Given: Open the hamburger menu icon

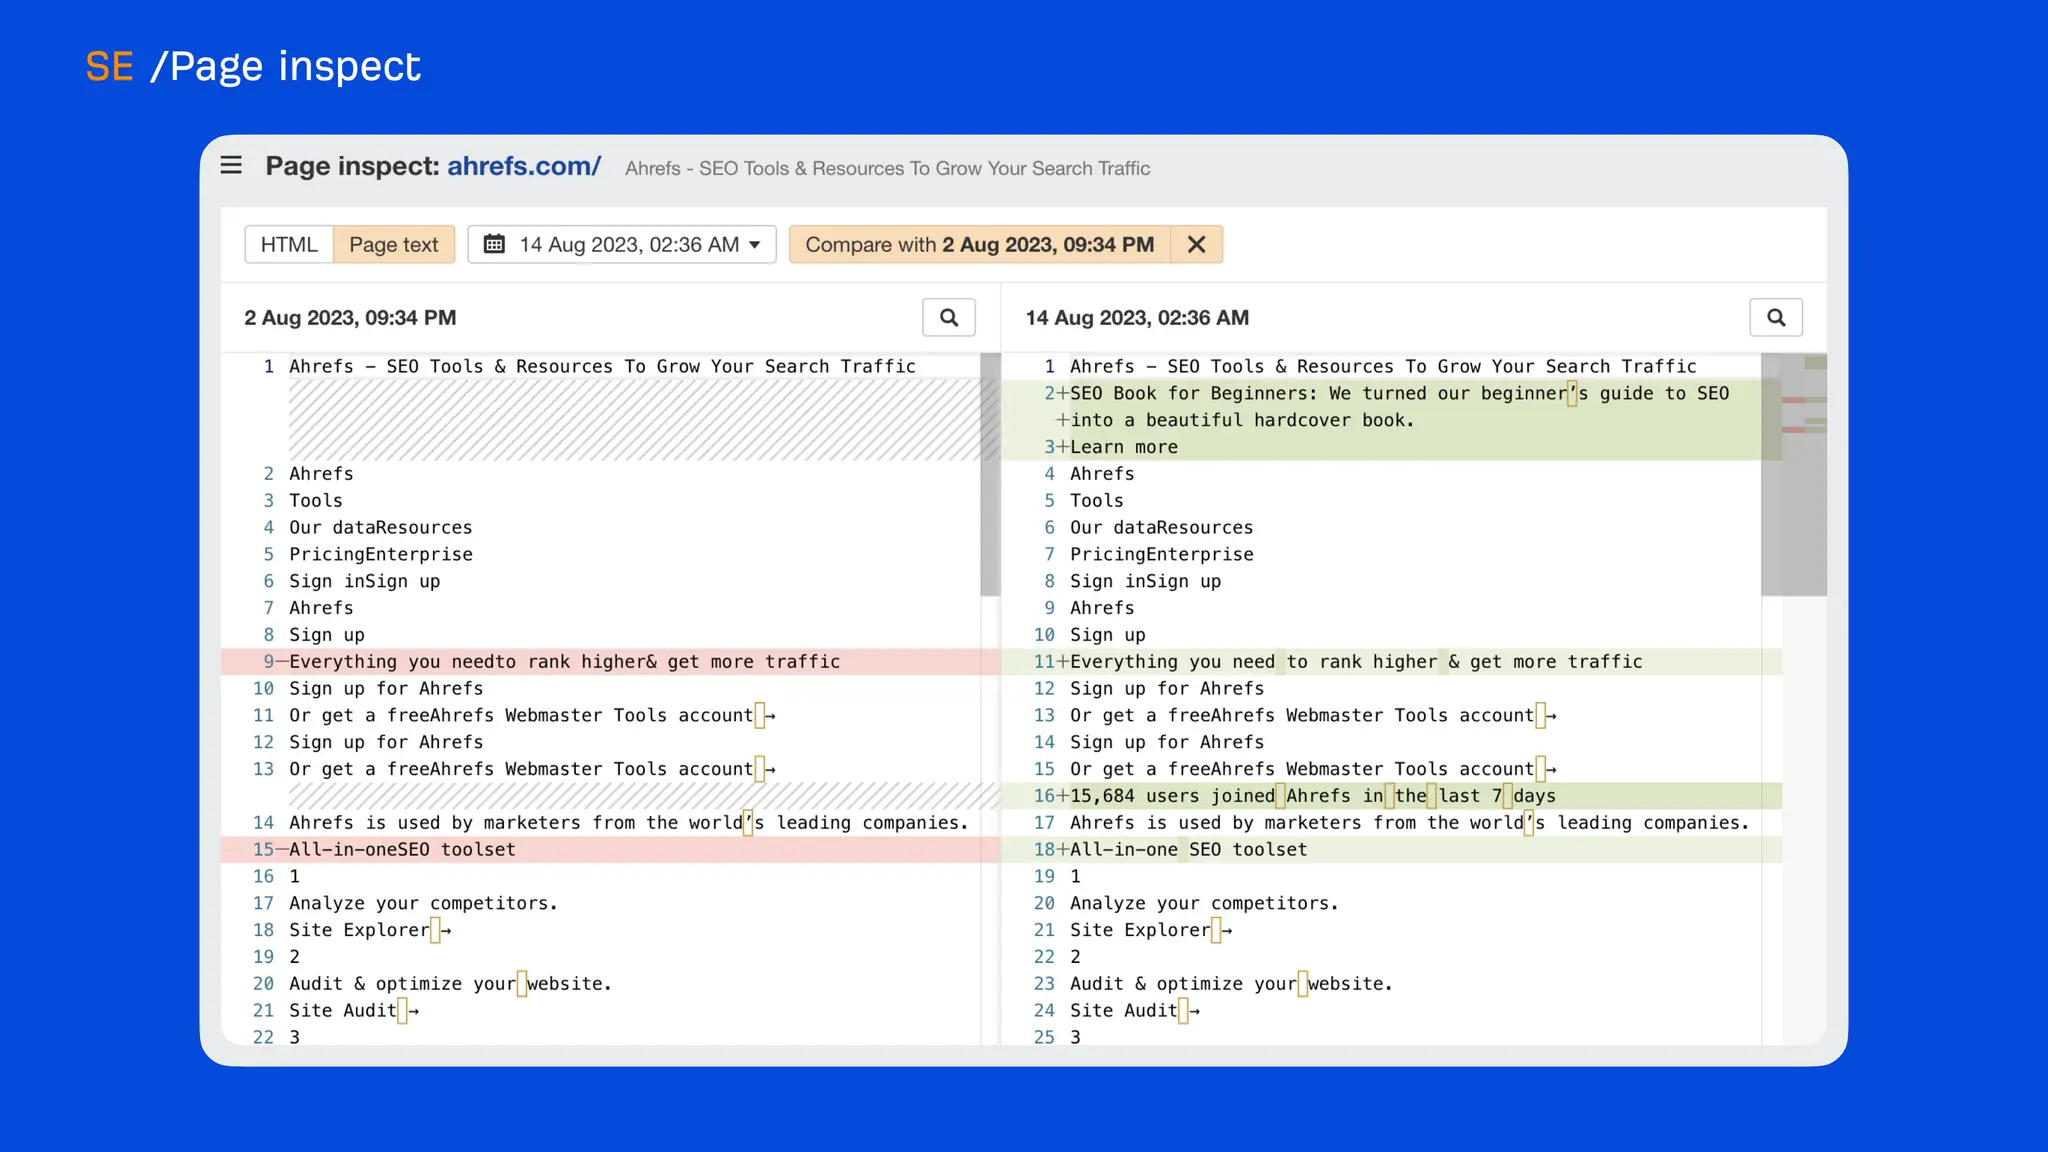Looking at the screenshot, I should pos(231,165).
